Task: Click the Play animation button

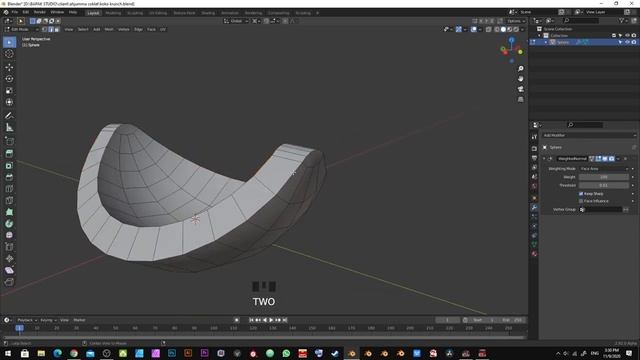Action: point(271,320)
